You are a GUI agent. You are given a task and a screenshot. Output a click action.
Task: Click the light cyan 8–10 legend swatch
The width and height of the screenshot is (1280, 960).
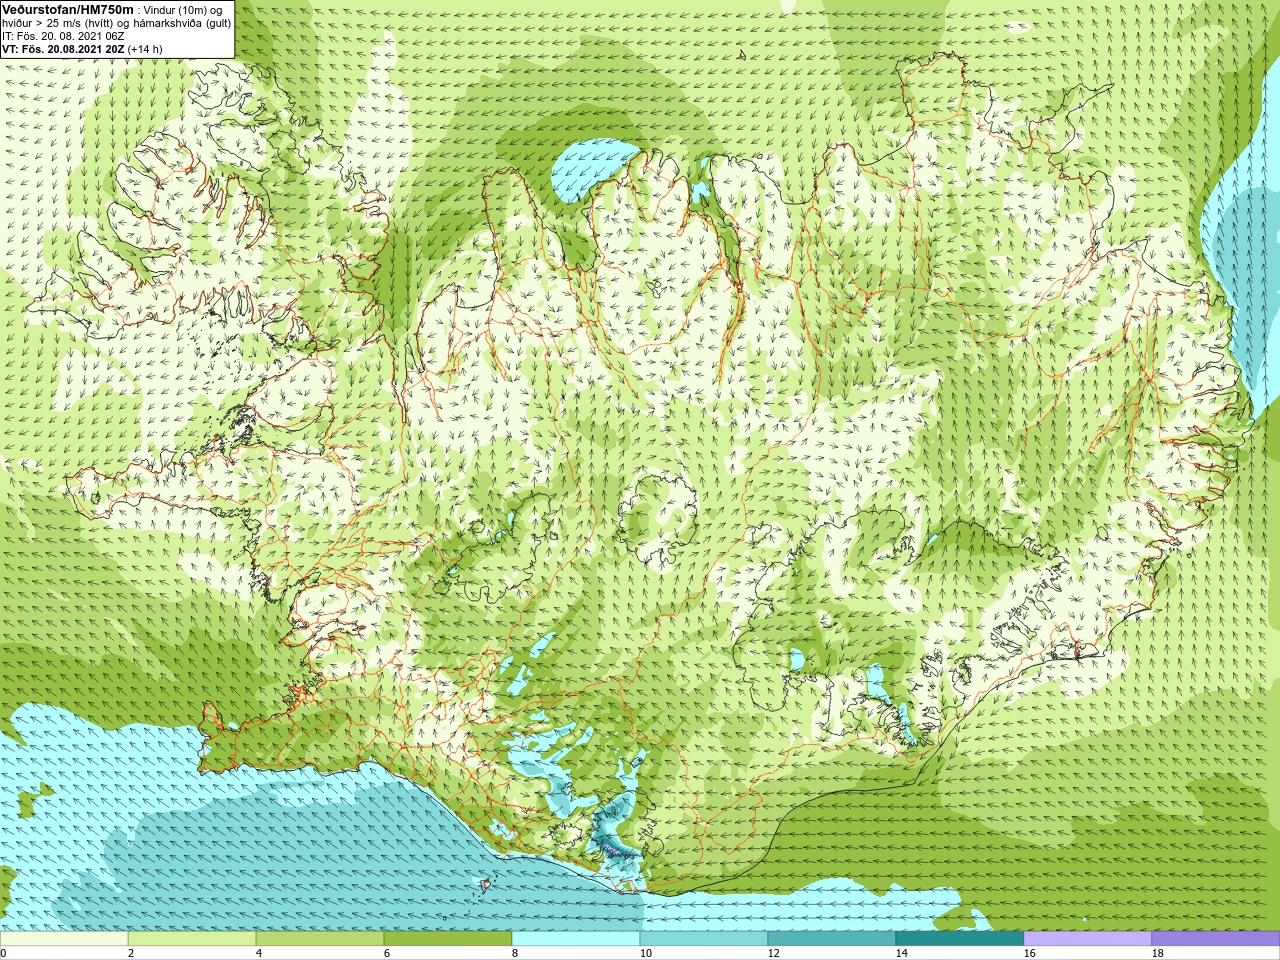576,939
